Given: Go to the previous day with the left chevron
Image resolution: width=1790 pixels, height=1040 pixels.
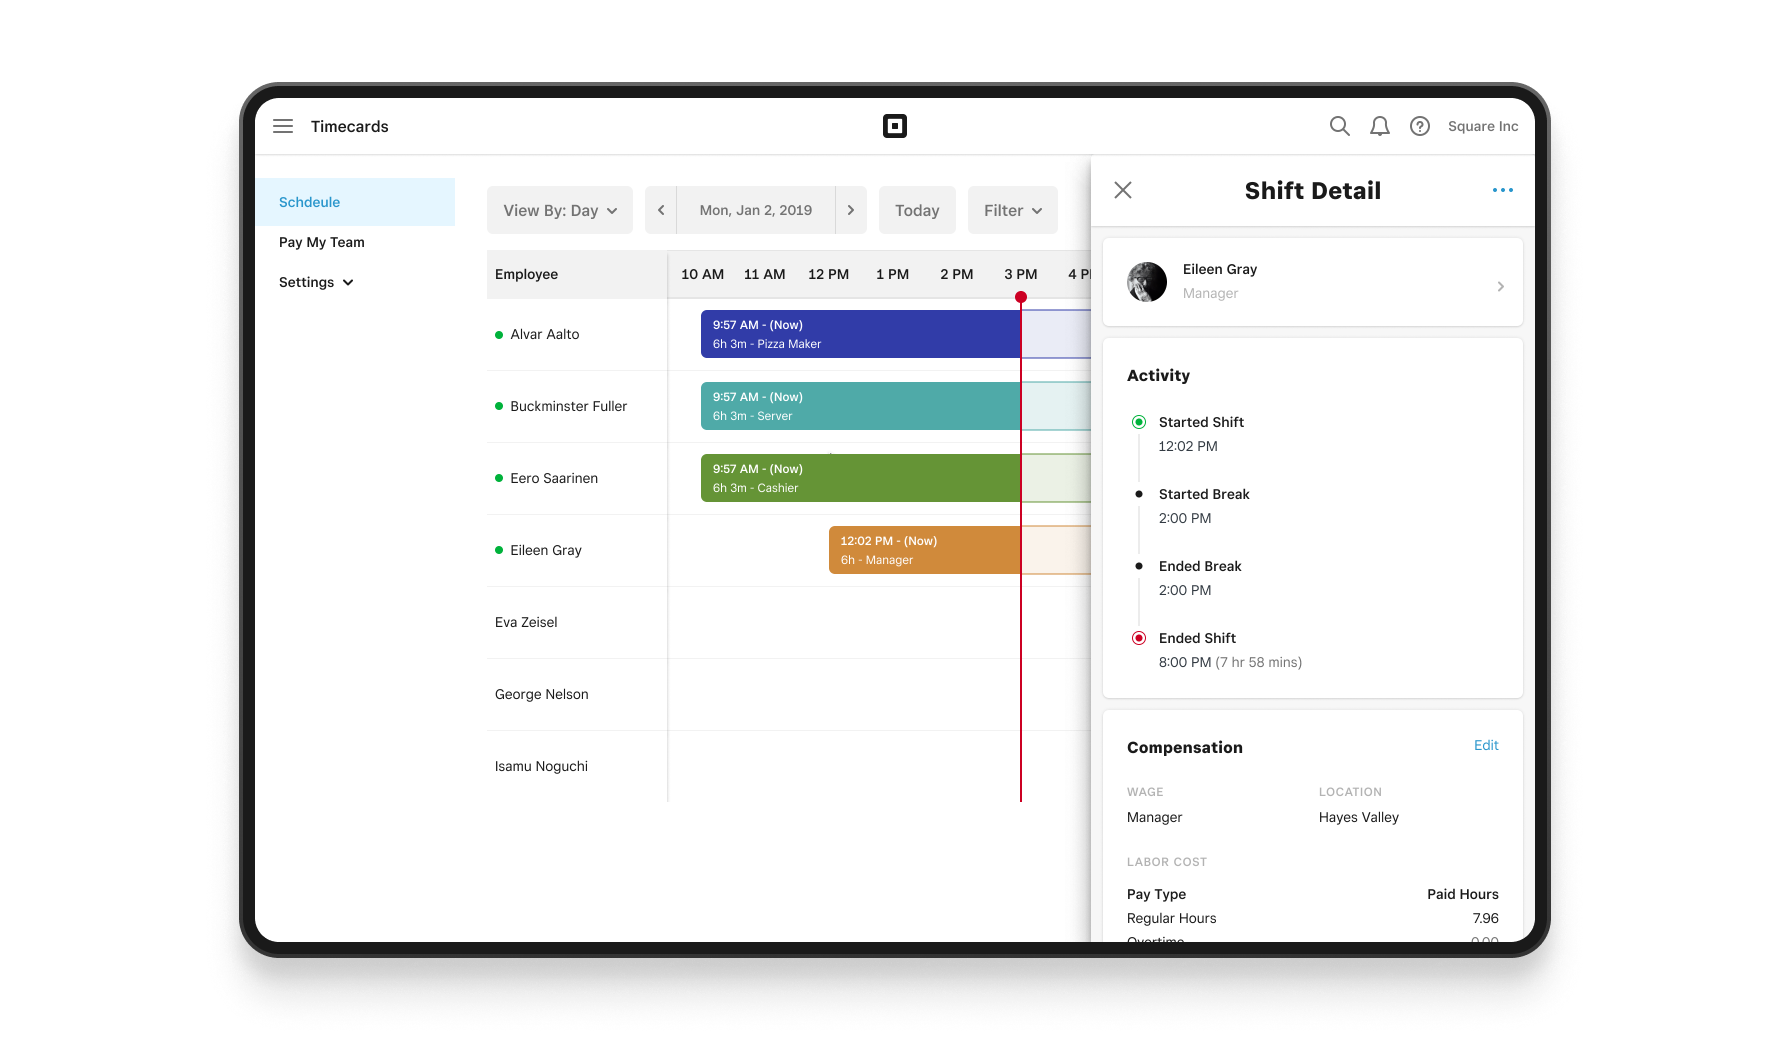Looking at the screenshot, I should [660, 210].
